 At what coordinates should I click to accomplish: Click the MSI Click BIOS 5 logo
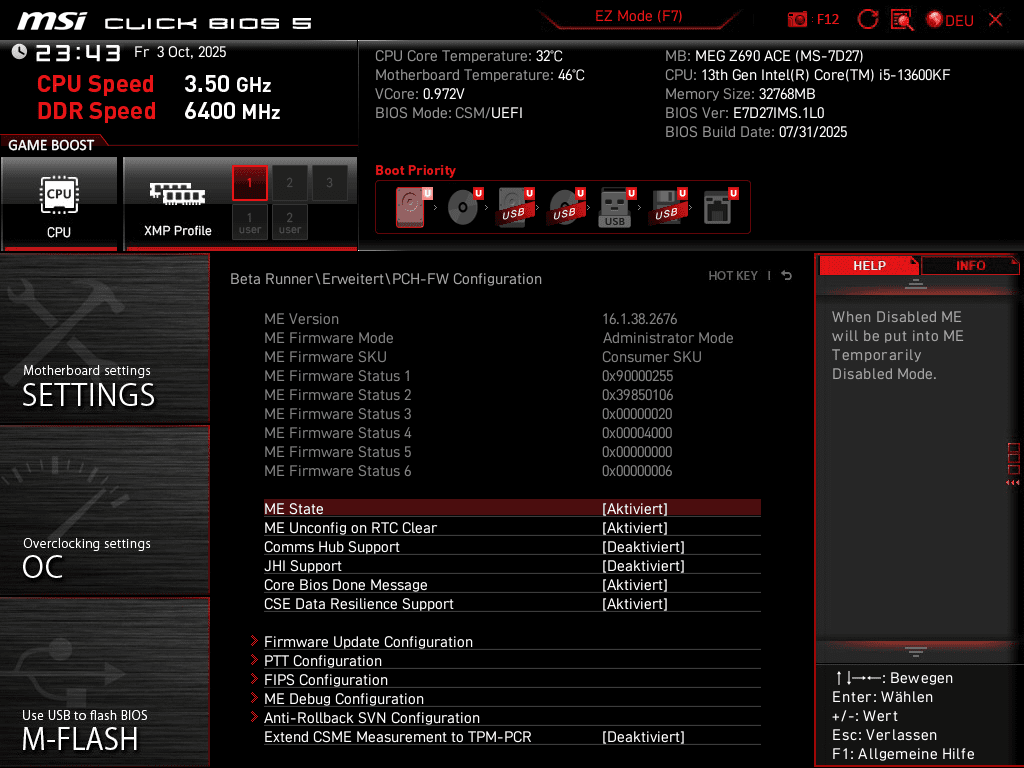(x=165, y=22)
